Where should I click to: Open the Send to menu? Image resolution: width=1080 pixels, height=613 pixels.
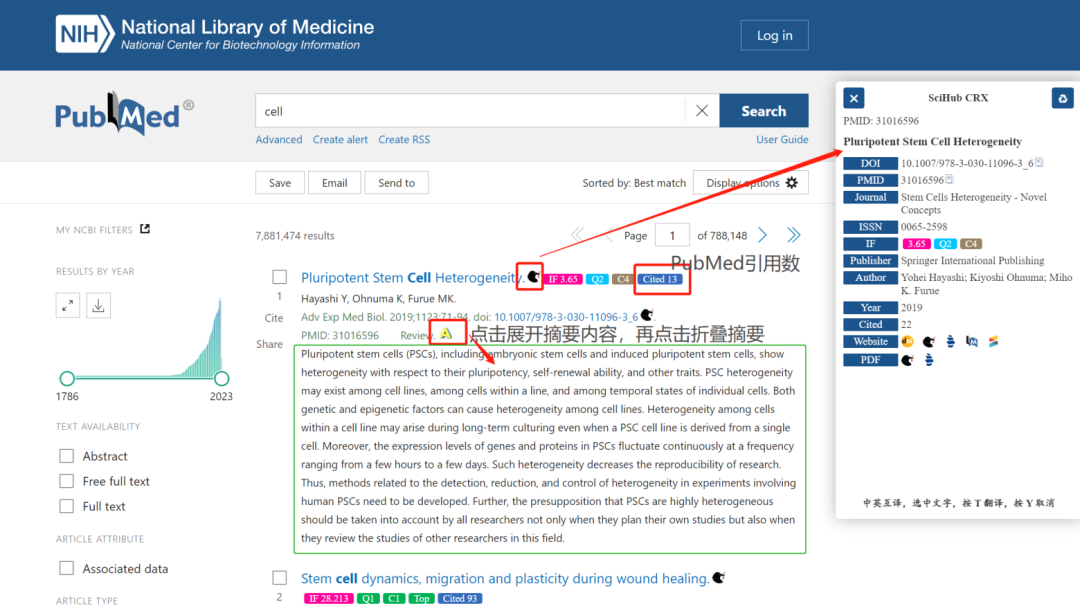(396, 183)
